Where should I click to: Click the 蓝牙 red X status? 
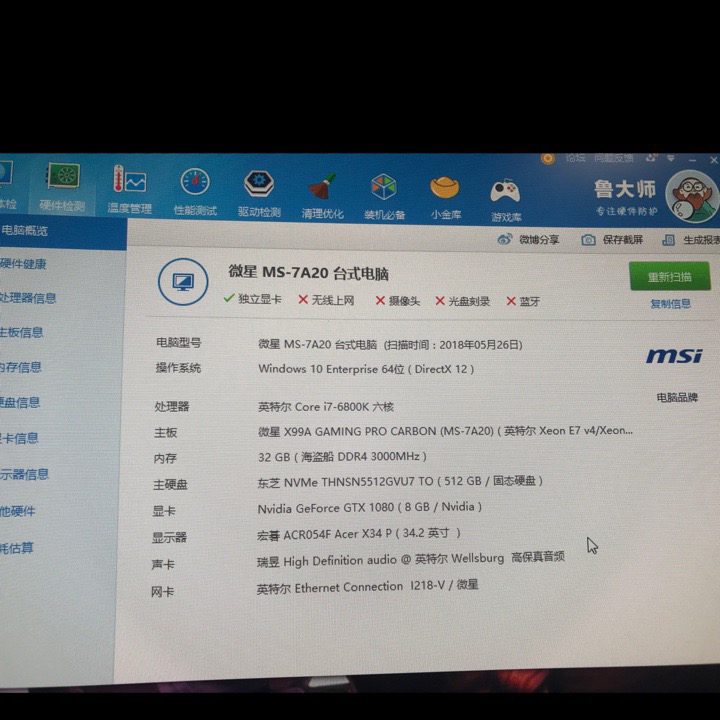click(x=523, y=302)
